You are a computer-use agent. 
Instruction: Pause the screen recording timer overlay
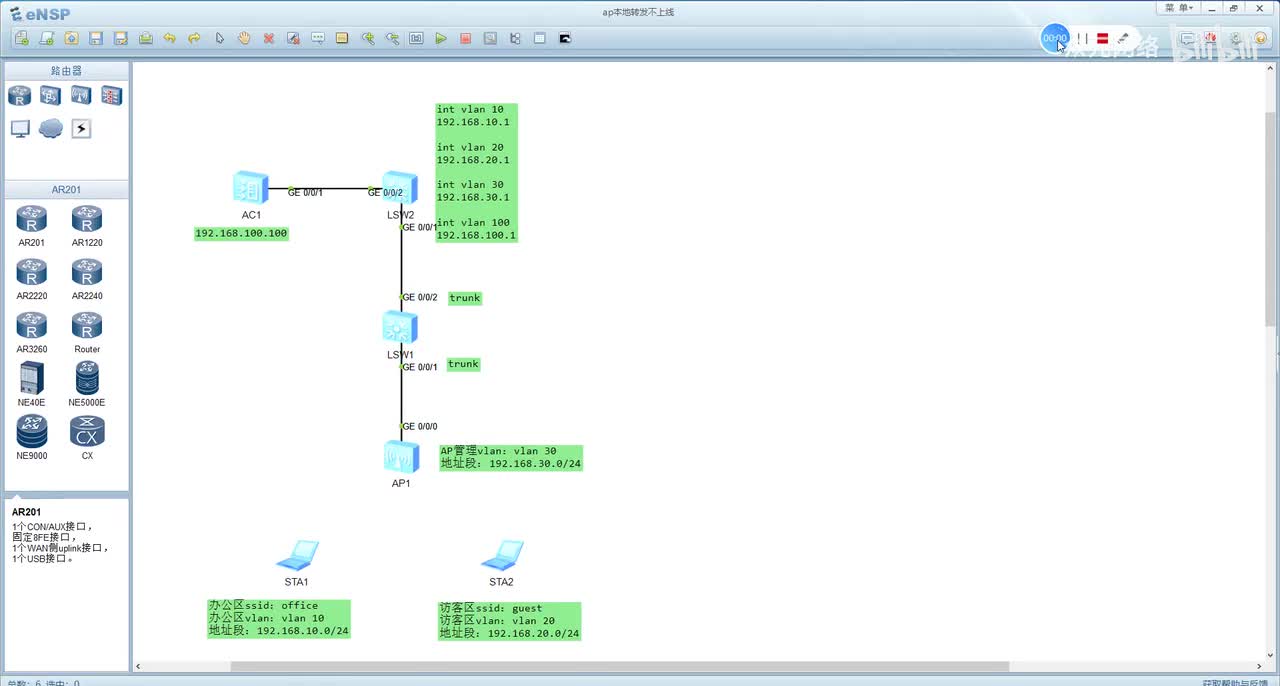coord(1082,38)
